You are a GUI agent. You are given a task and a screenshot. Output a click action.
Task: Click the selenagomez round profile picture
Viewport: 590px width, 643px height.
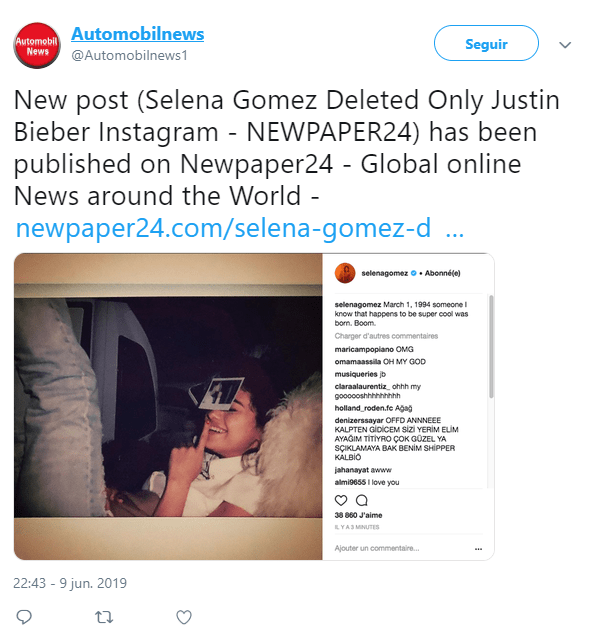click(x=345, y=273)
